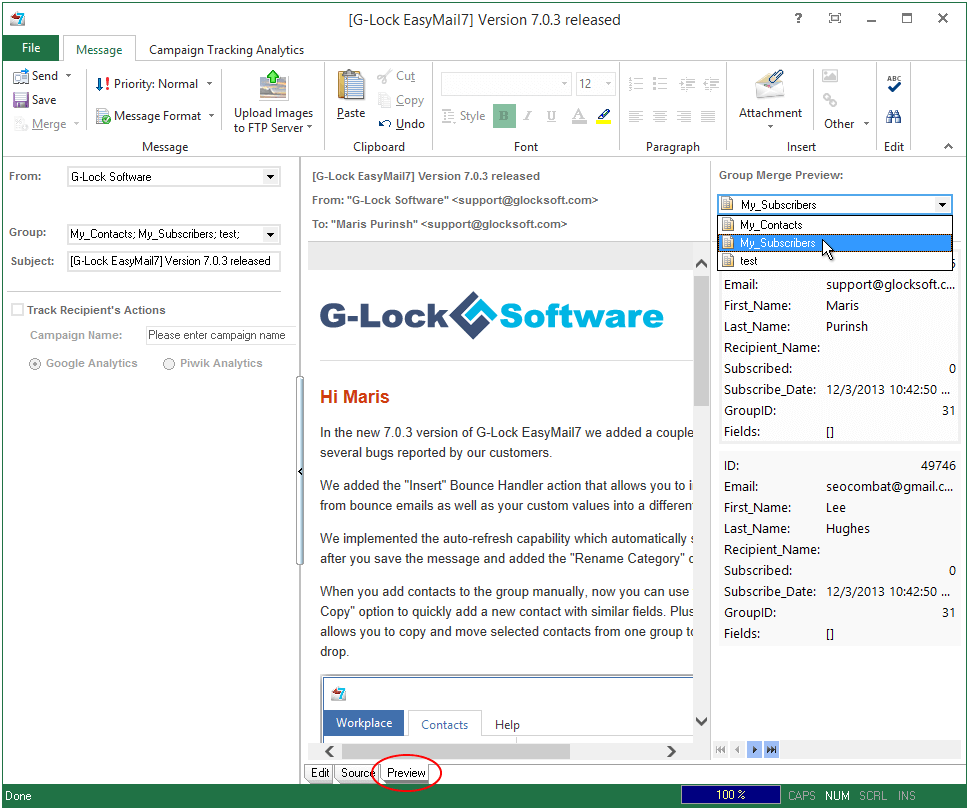Expand the Priority dropdown arrow
The width and height of the screenshot is (969, 810).
[209, 83]
